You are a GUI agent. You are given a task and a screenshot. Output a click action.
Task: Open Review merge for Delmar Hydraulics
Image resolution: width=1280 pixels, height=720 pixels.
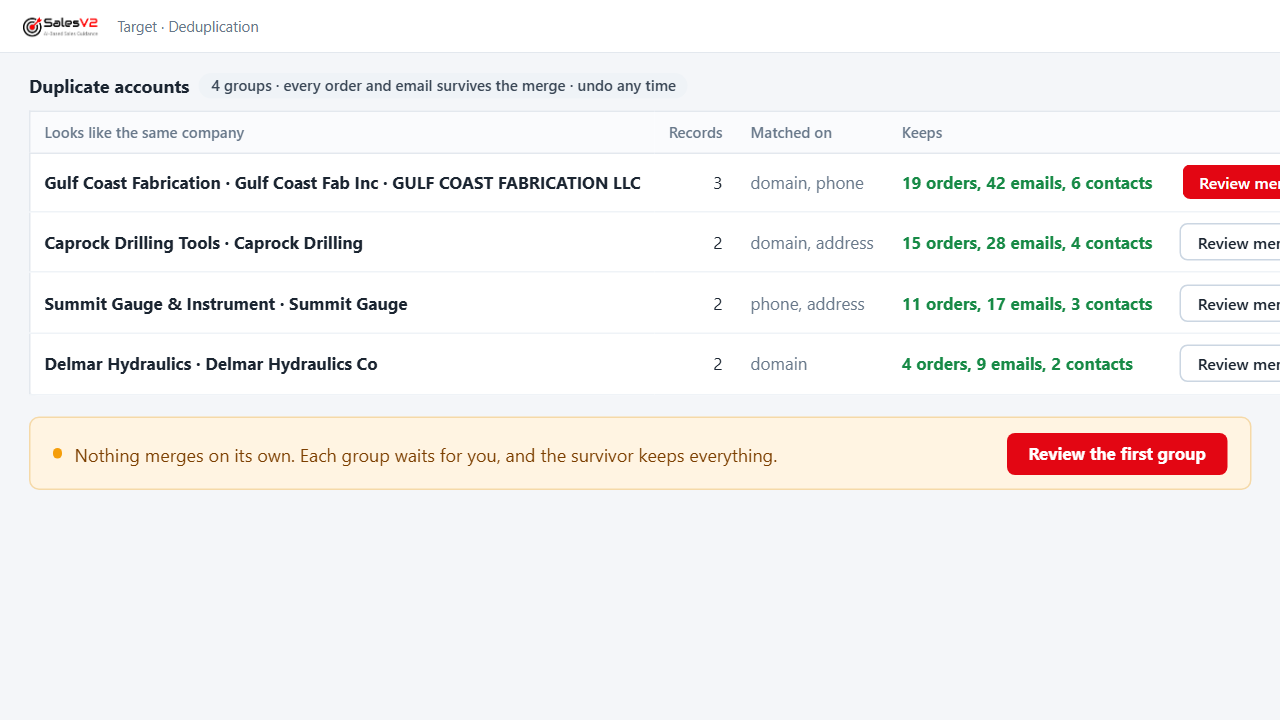tap(1231, 364)
